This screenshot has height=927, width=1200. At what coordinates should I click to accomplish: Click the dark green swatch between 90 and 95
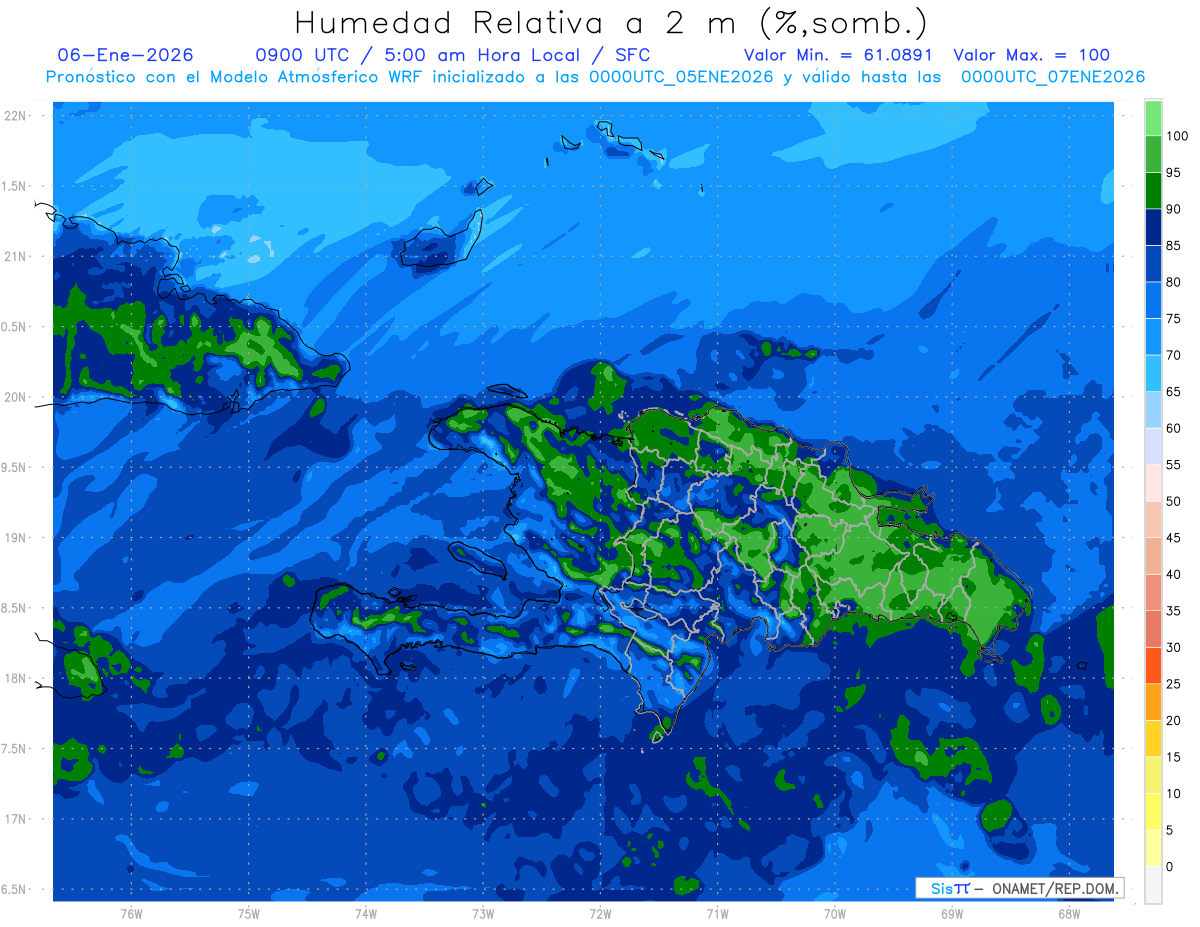tap(1153, 190)
